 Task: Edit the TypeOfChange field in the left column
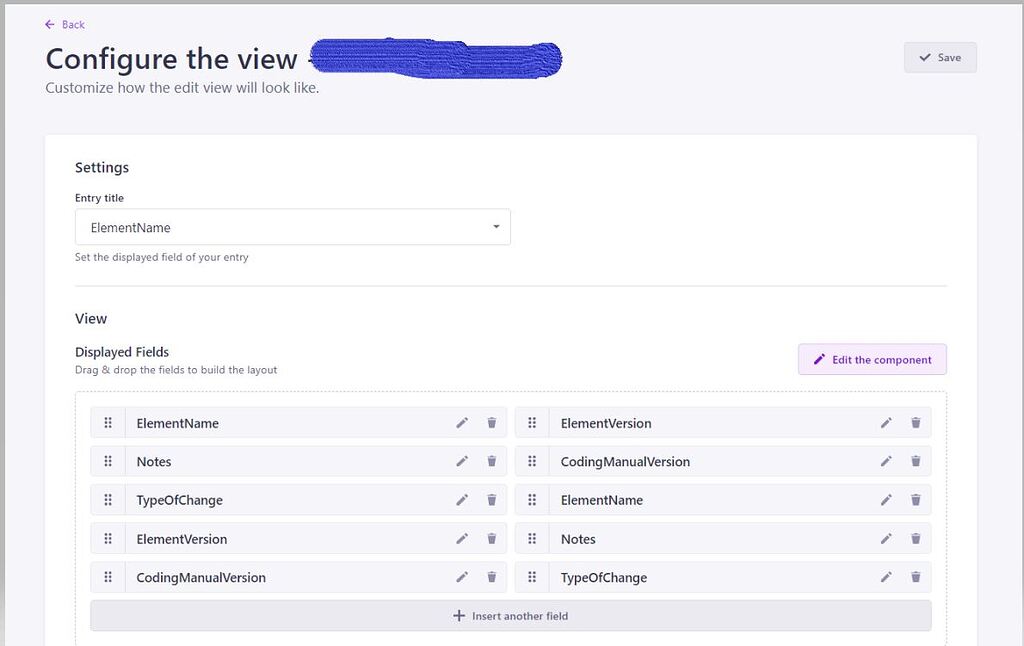pyautogui.click(x=462, y=500)
